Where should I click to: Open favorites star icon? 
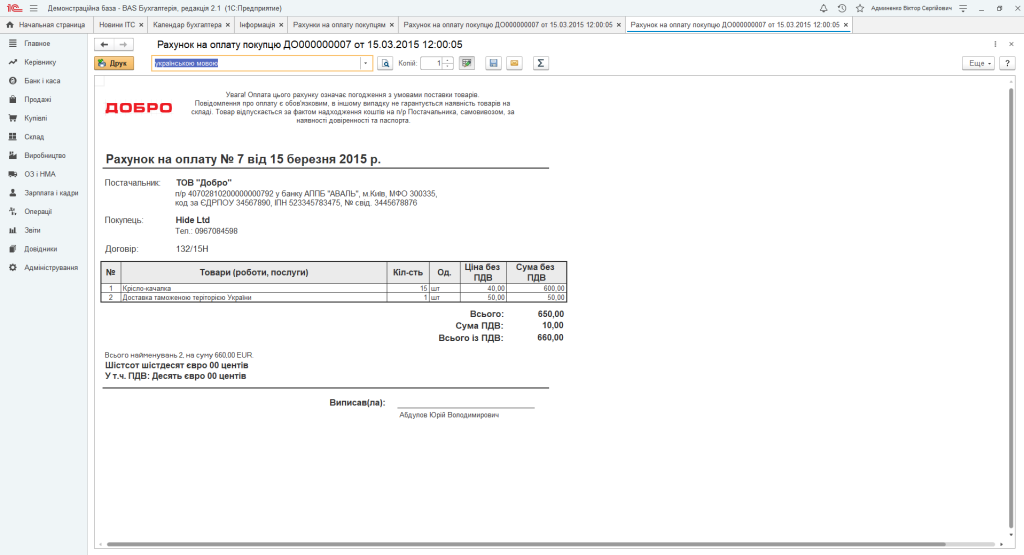859,8
